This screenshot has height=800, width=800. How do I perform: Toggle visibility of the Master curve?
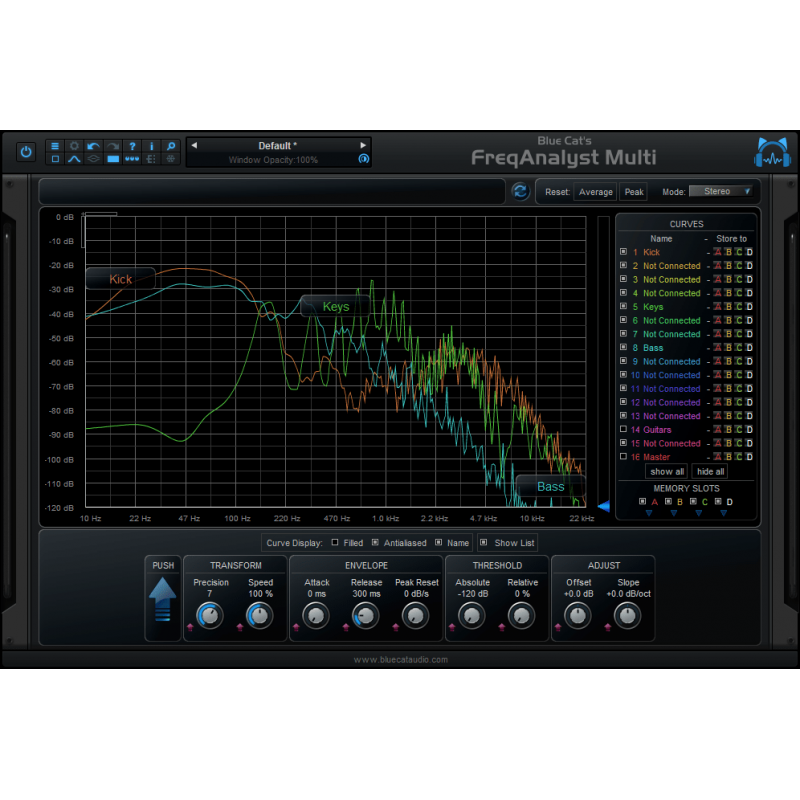623,456
